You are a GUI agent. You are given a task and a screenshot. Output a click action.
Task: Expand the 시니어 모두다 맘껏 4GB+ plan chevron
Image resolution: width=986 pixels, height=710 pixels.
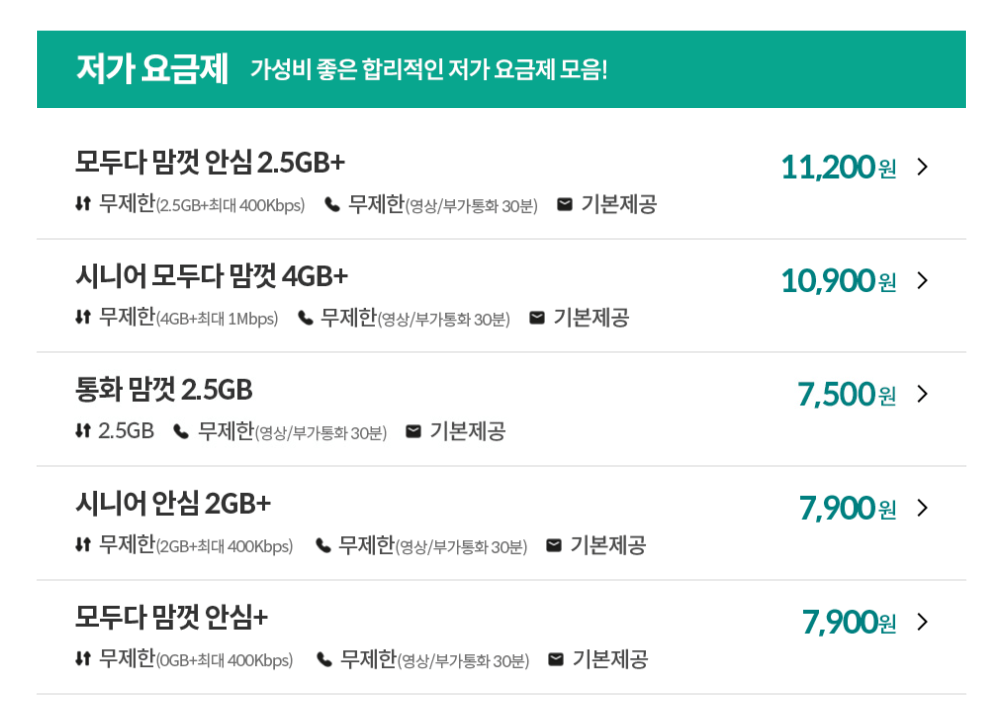pos(921,281)
